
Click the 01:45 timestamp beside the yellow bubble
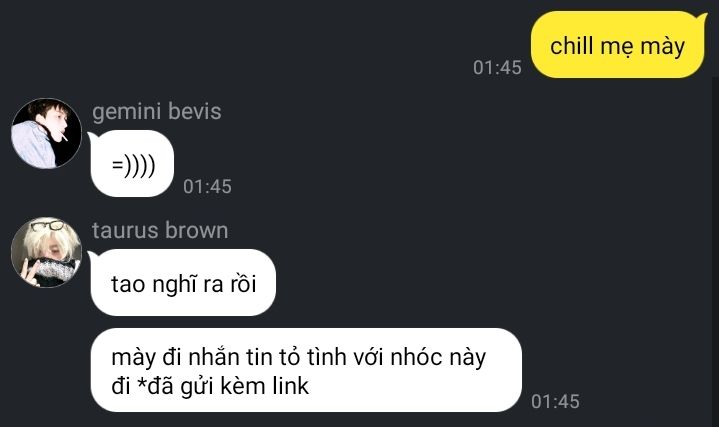pyautogui.click(x=498, y=67)
